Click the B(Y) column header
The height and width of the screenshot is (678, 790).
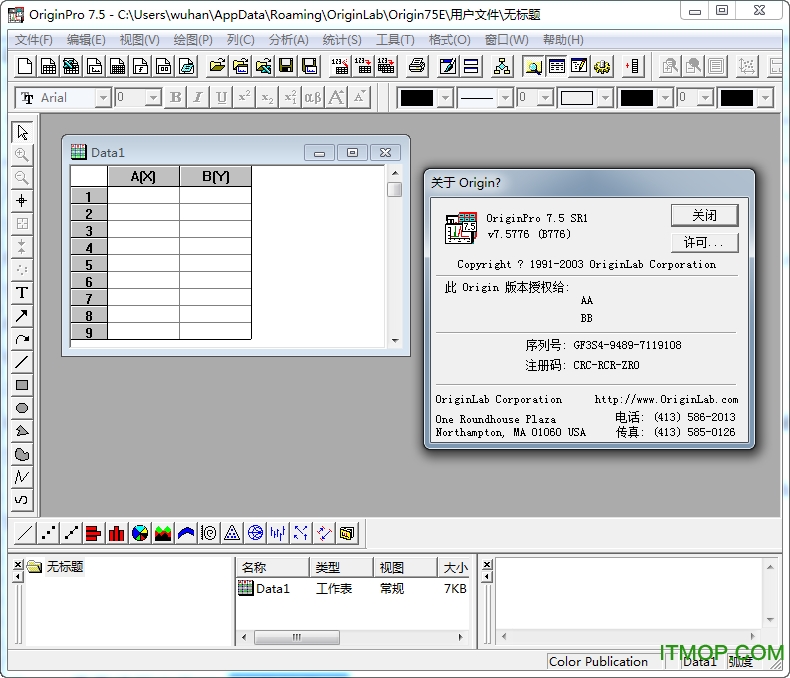coord(215,176)
